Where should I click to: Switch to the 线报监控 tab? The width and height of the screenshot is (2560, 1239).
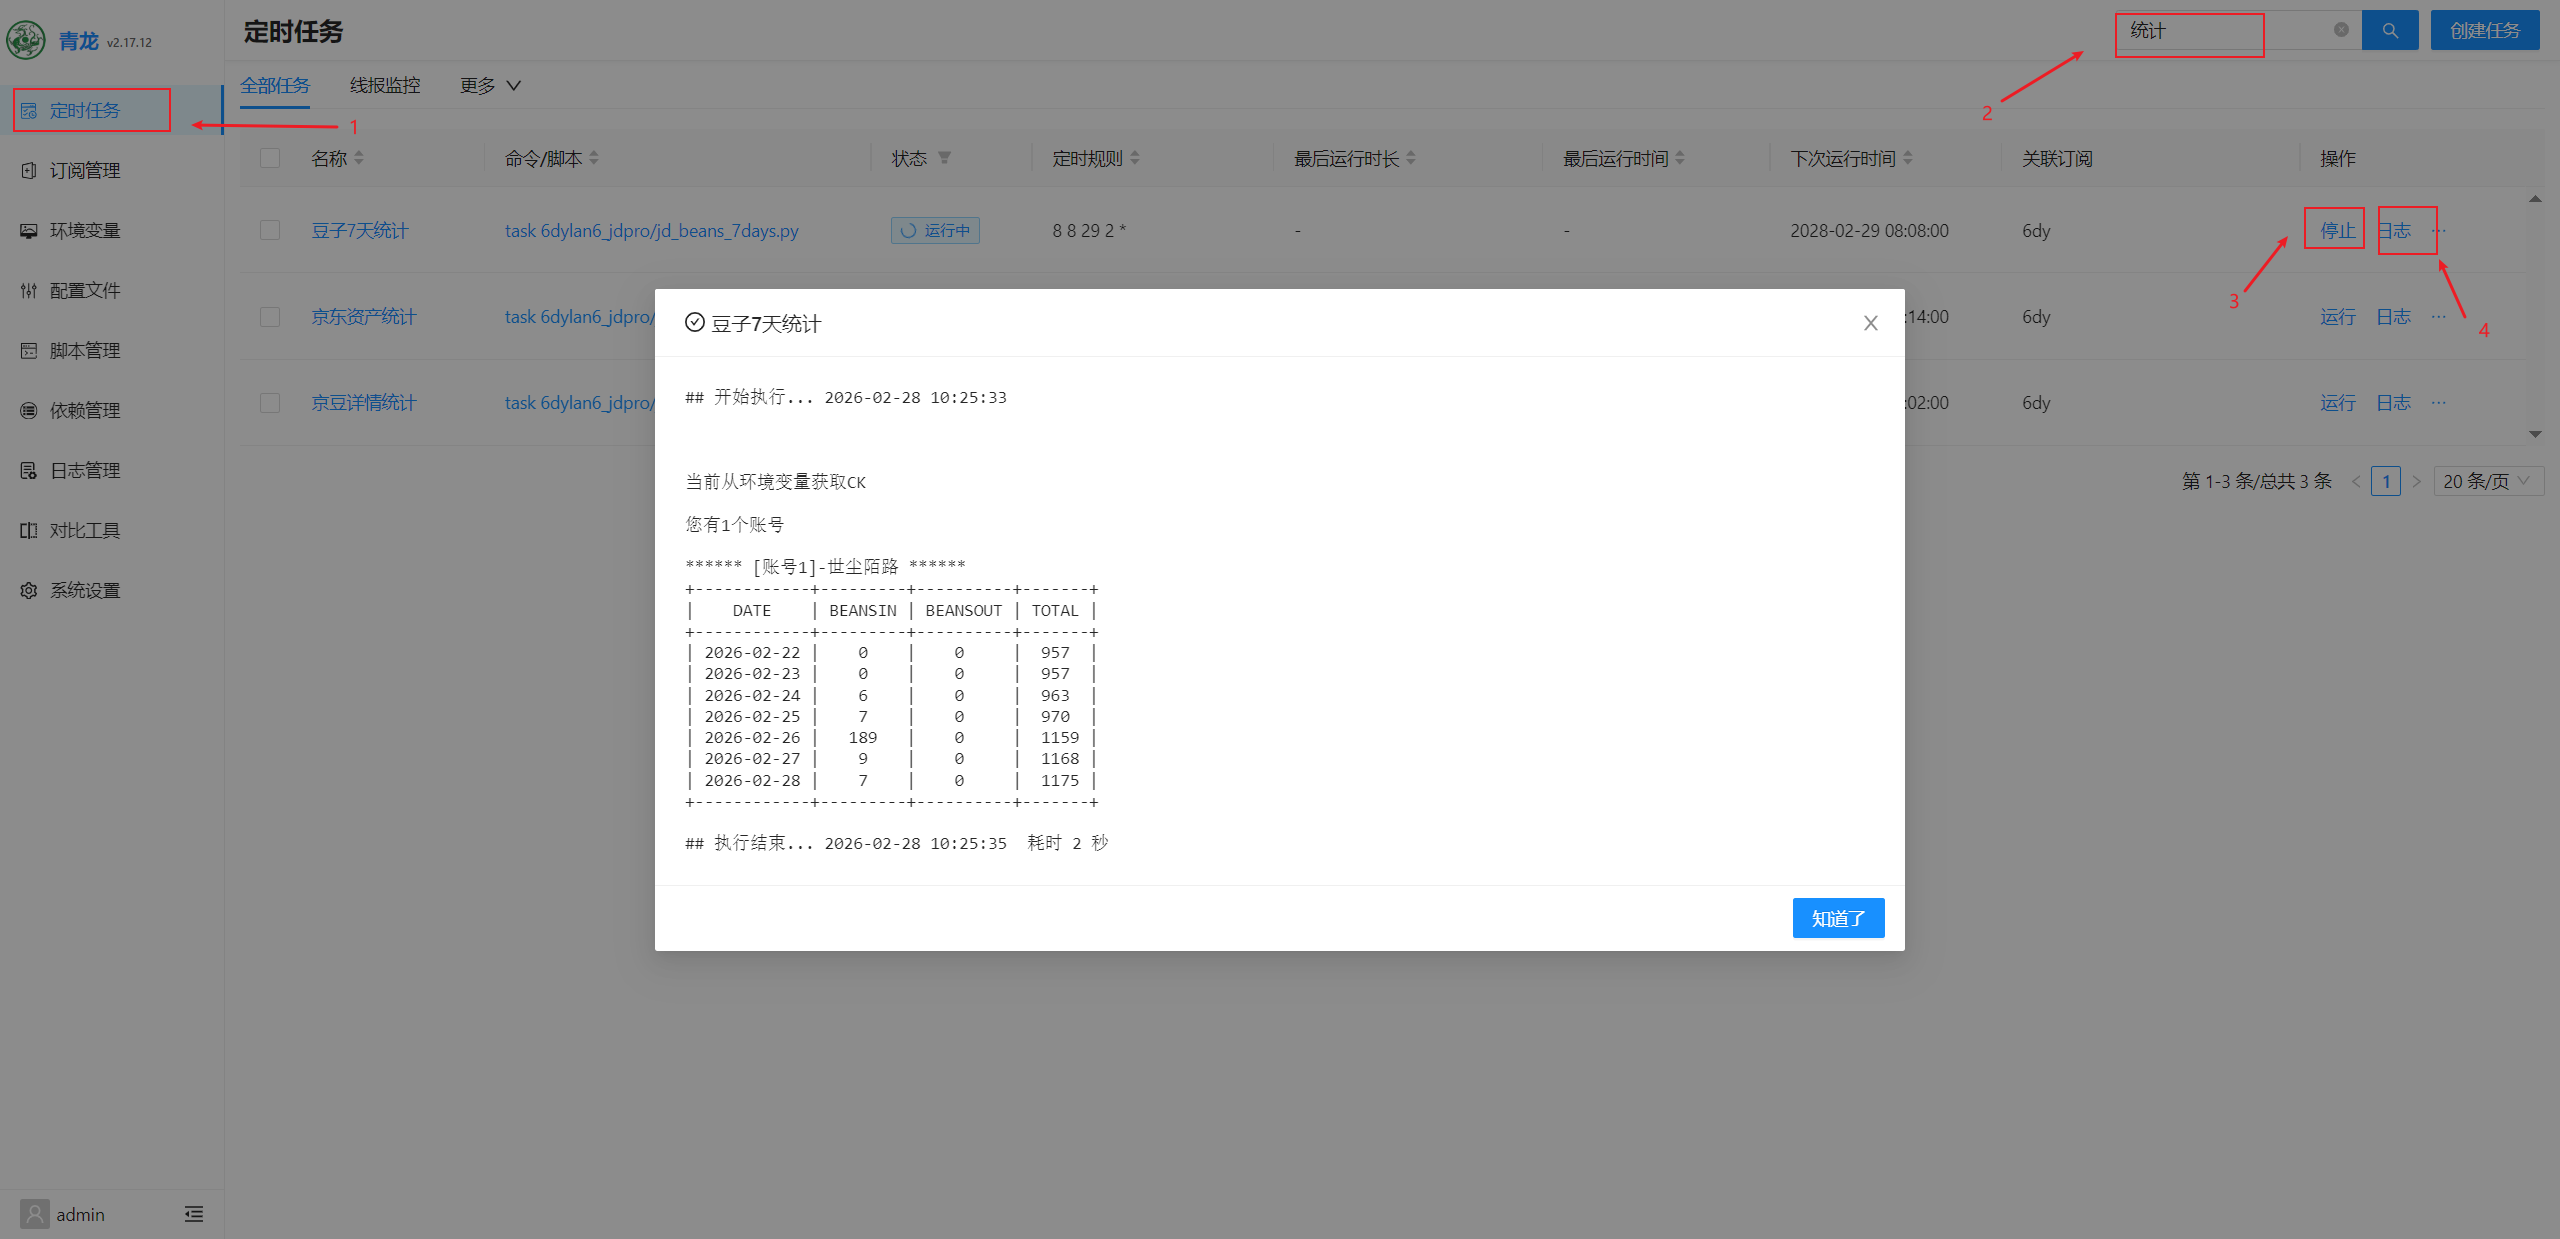coord(384,85)
